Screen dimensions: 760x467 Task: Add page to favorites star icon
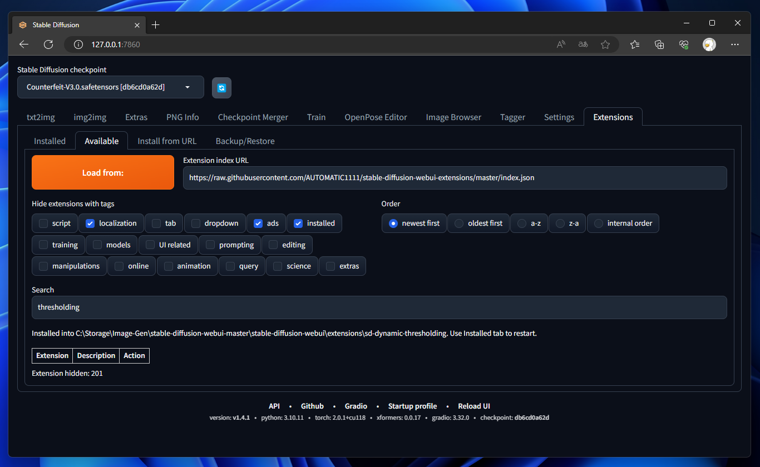(x=605, y=44)
